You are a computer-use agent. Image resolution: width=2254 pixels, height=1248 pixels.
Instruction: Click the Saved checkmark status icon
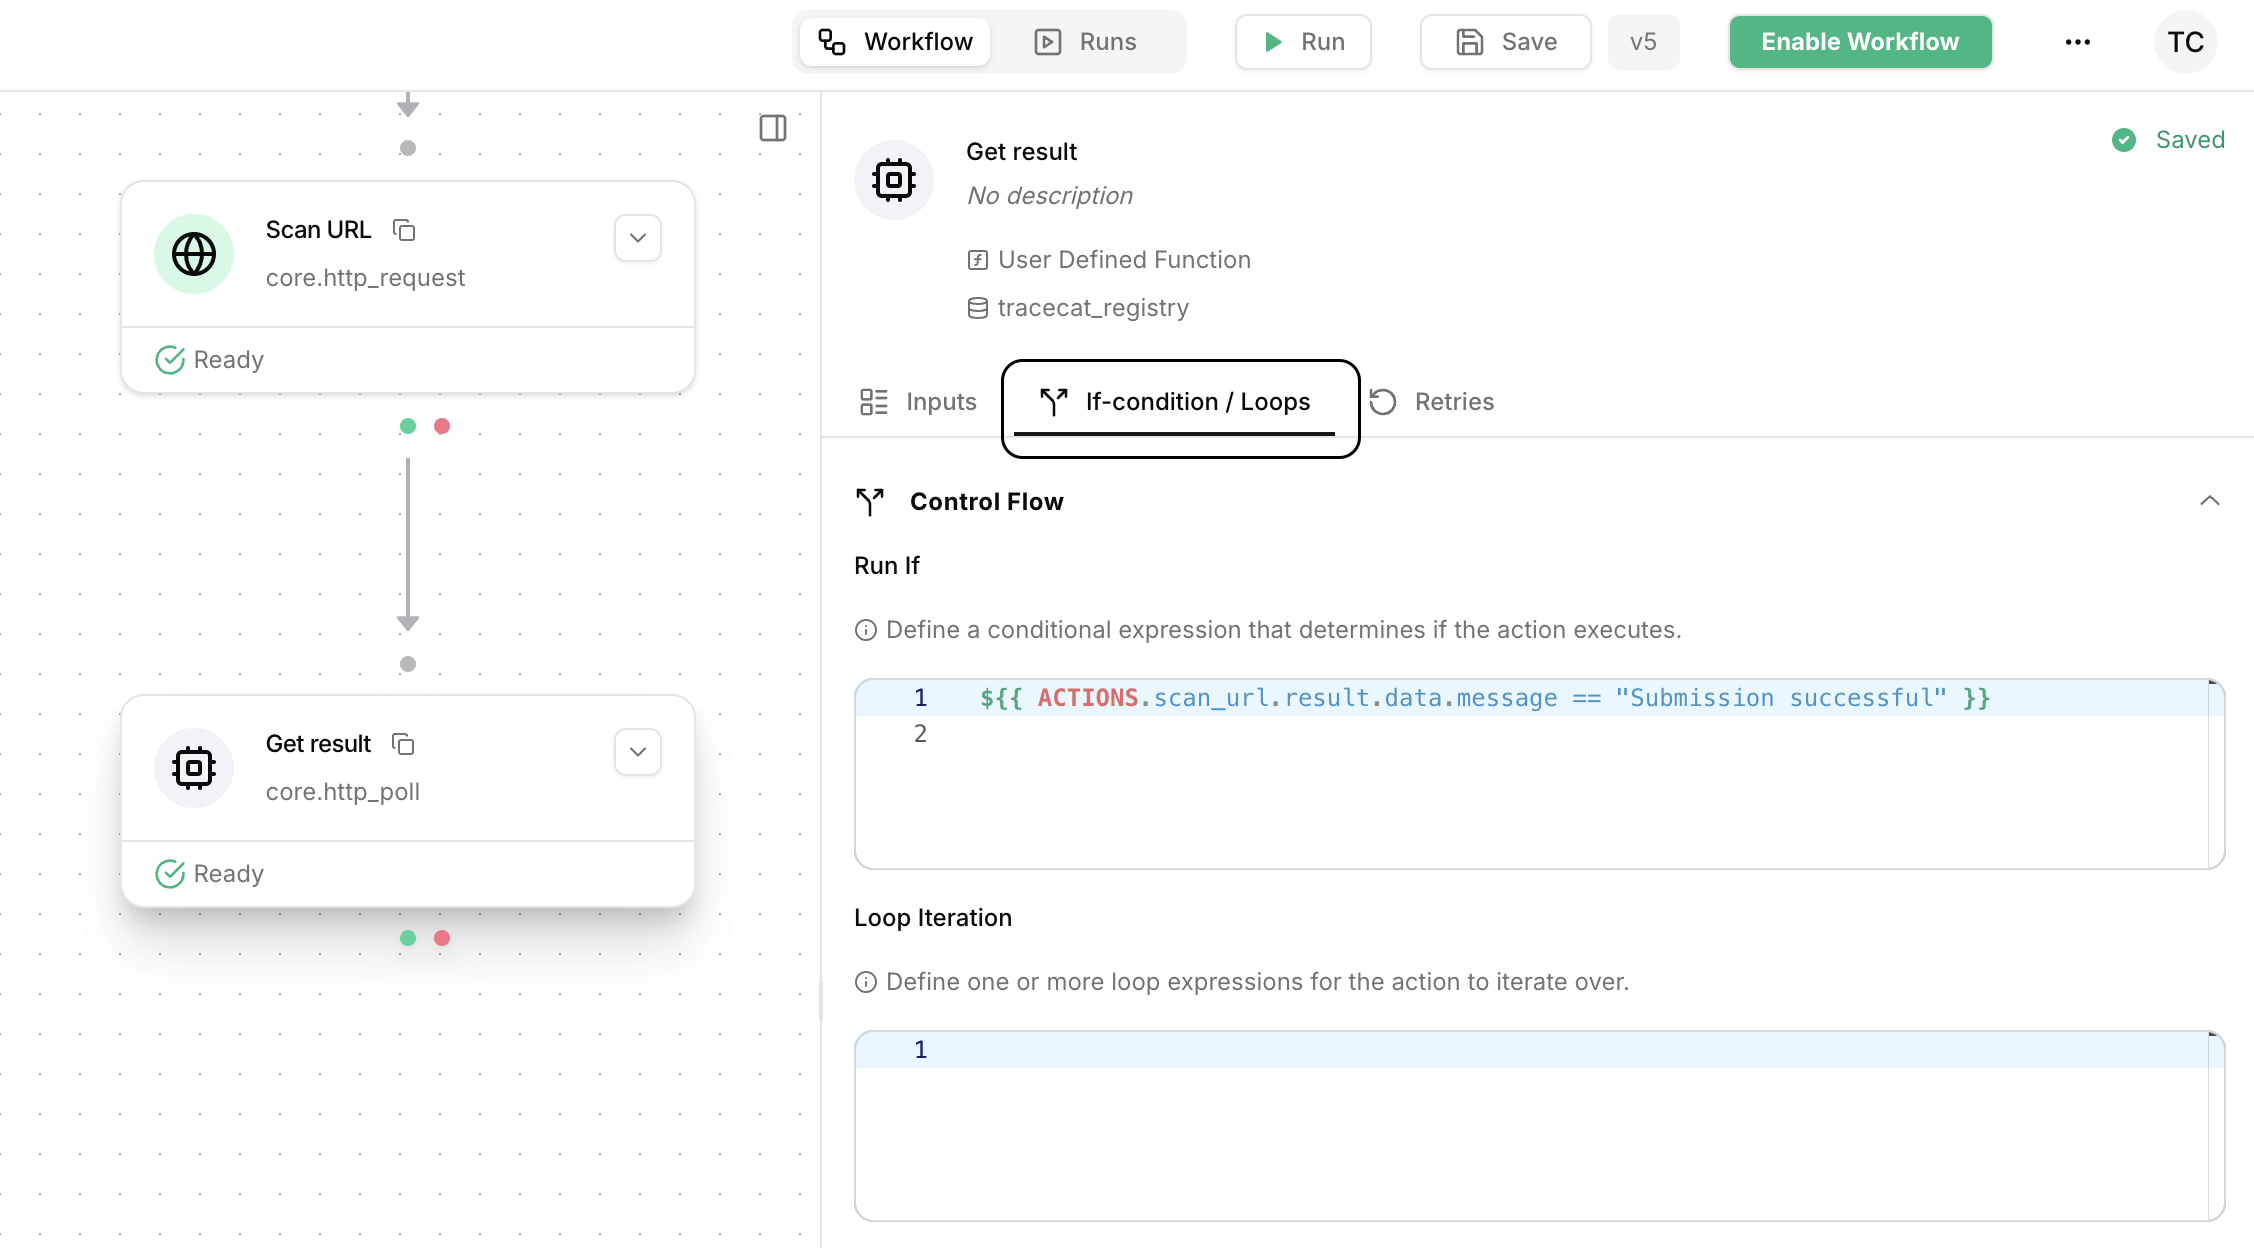point(2124,140)
